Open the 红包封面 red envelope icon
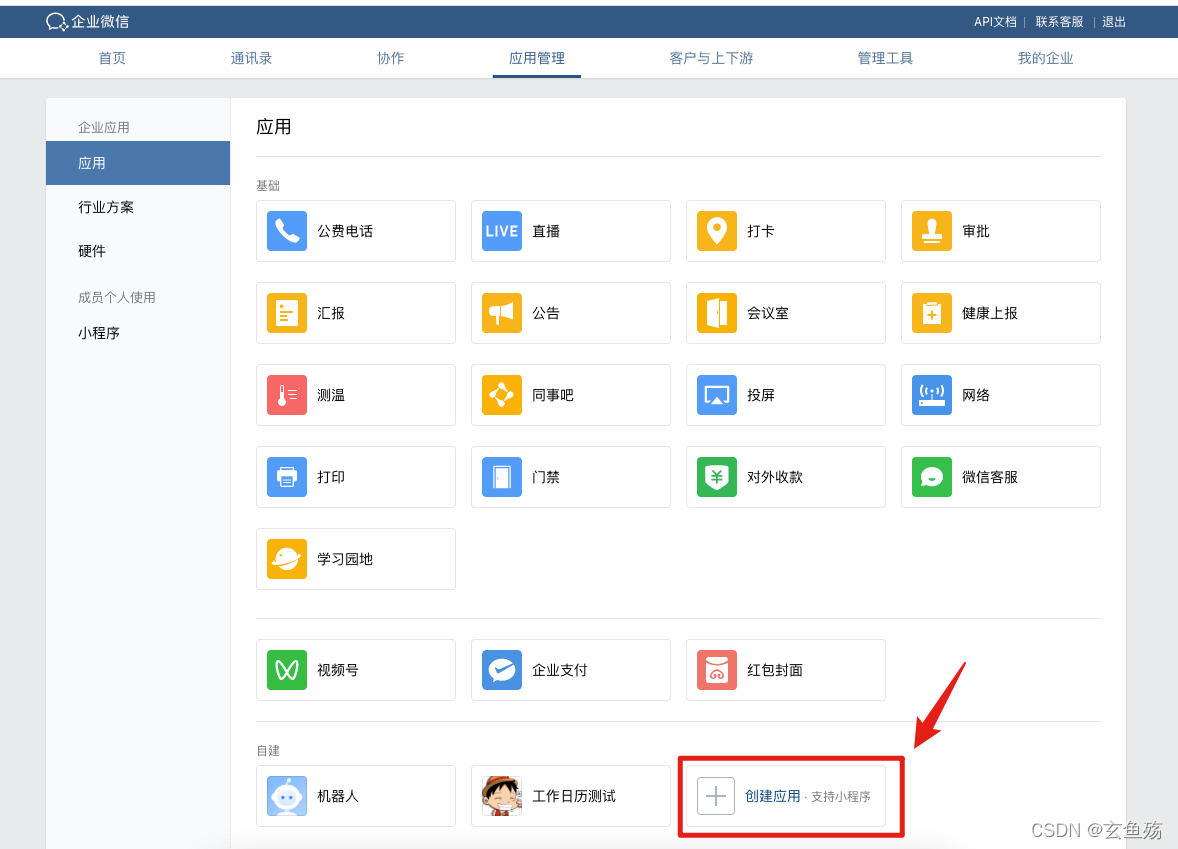Screen dimensions: 1178x849 tap(716, 669)
